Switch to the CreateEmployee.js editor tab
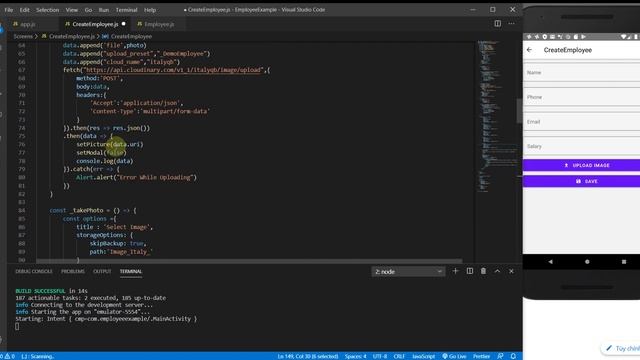Viewport: 640px width, 360px height. (x=95, y=24)
